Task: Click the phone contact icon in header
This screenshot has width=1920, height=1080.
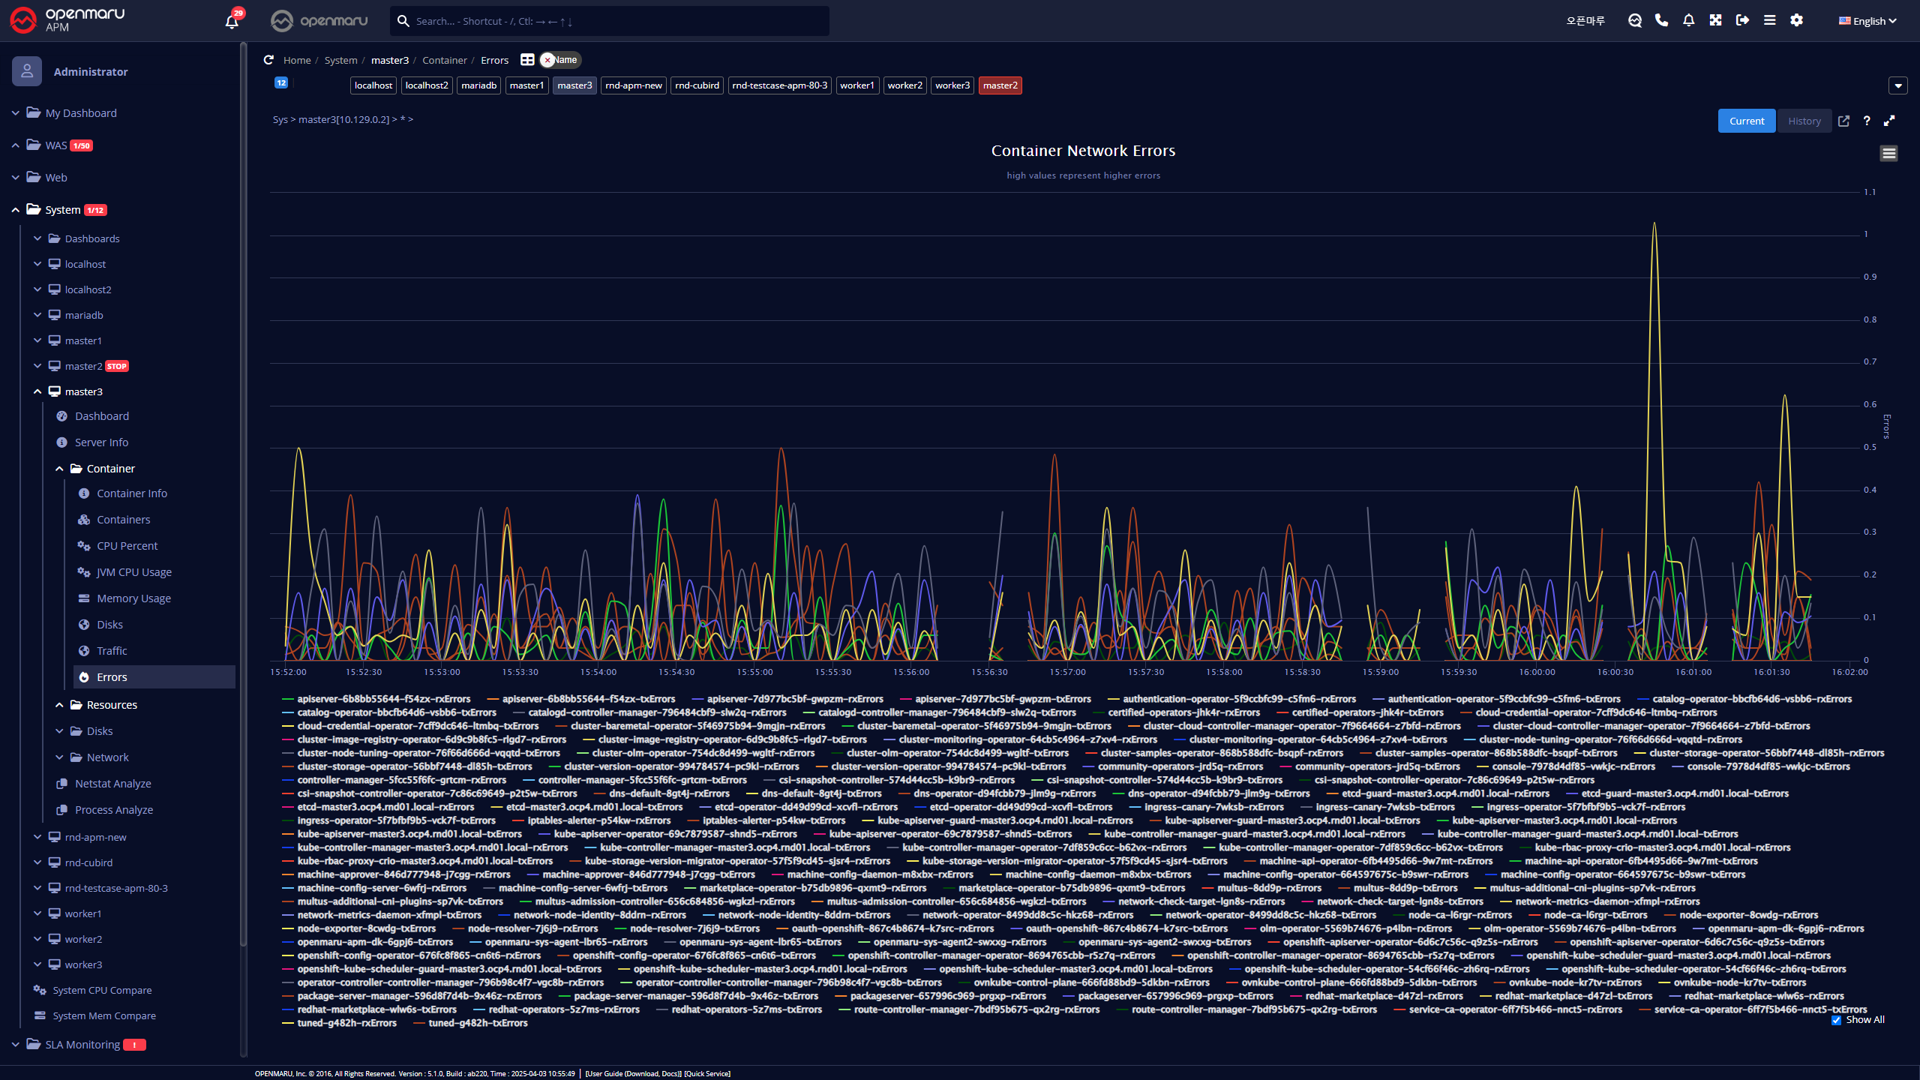Action: [1662, 20]
